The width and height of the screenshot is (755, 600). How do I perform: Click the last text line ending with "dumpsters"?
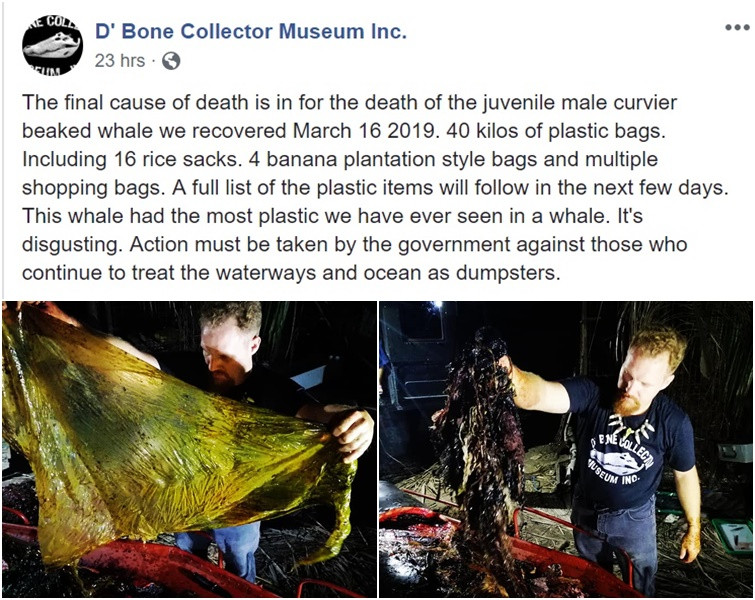click(x=291, y=273)
